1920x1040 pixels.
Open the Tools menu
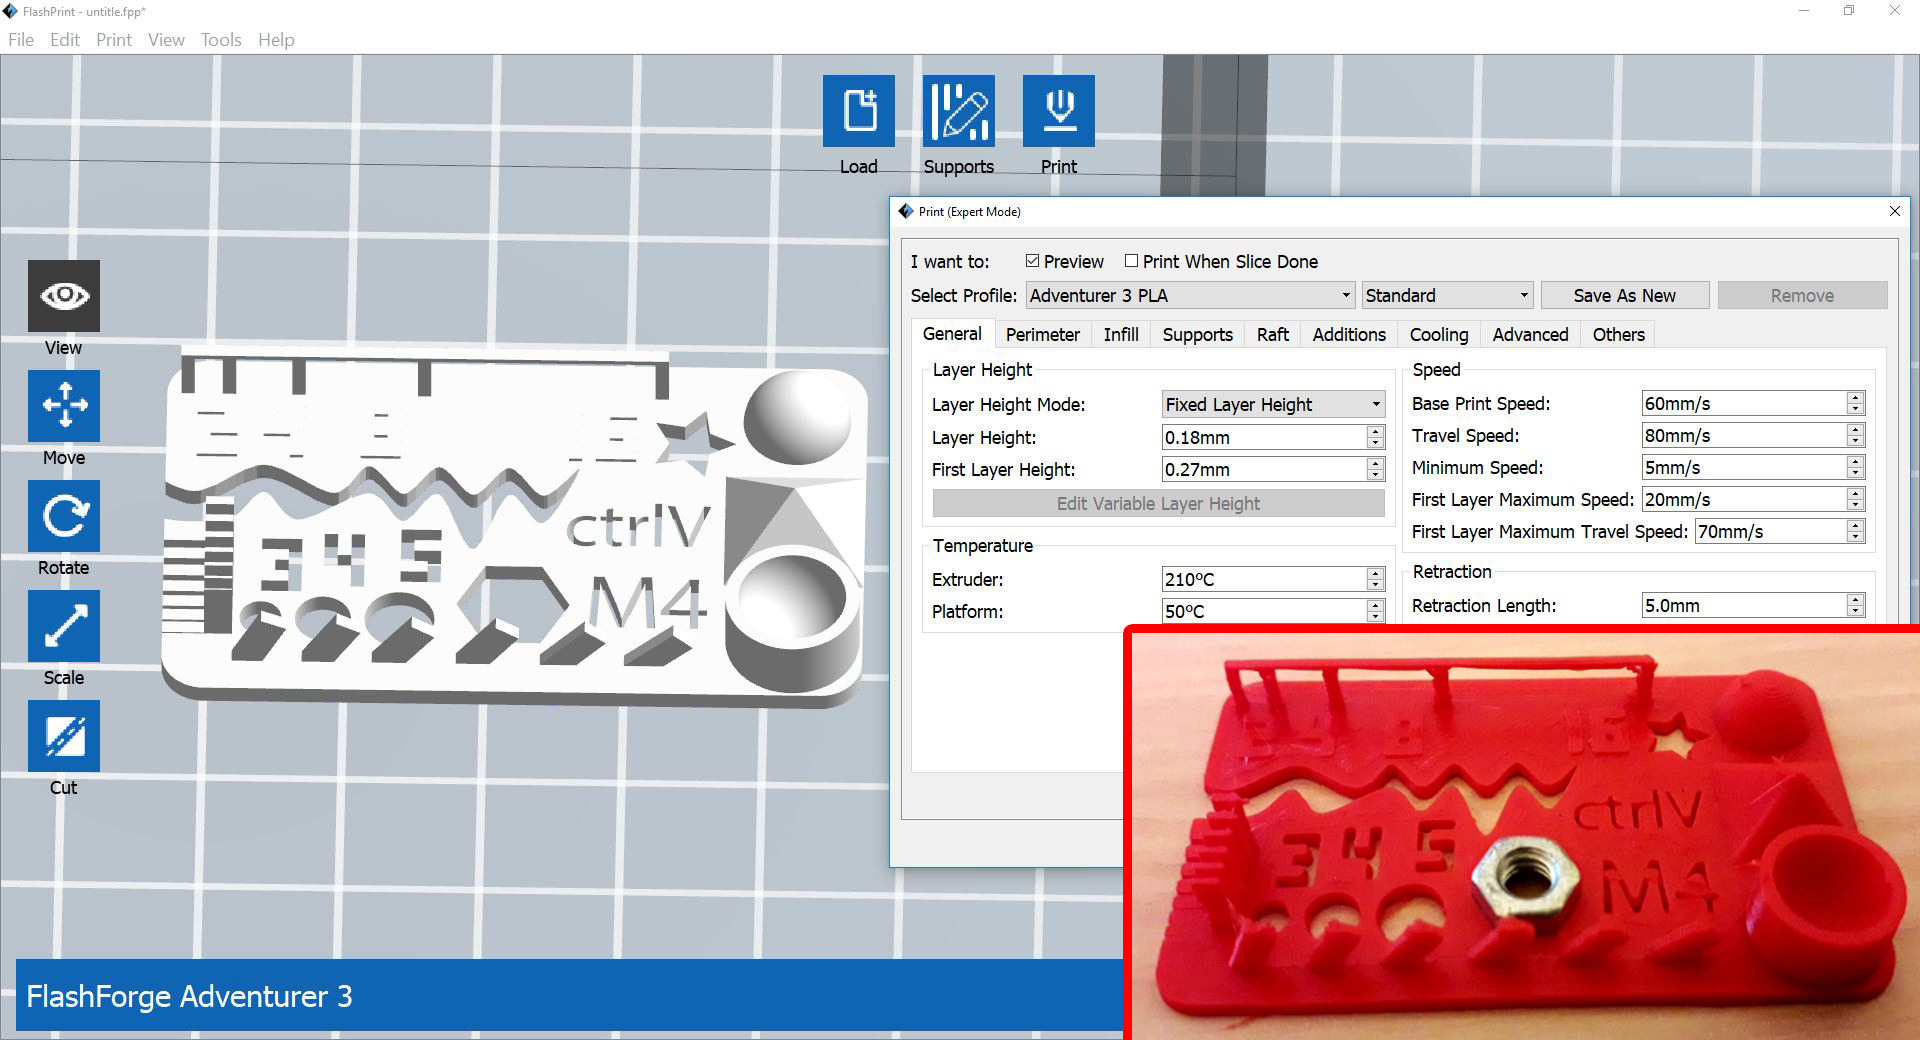[220, 39]
